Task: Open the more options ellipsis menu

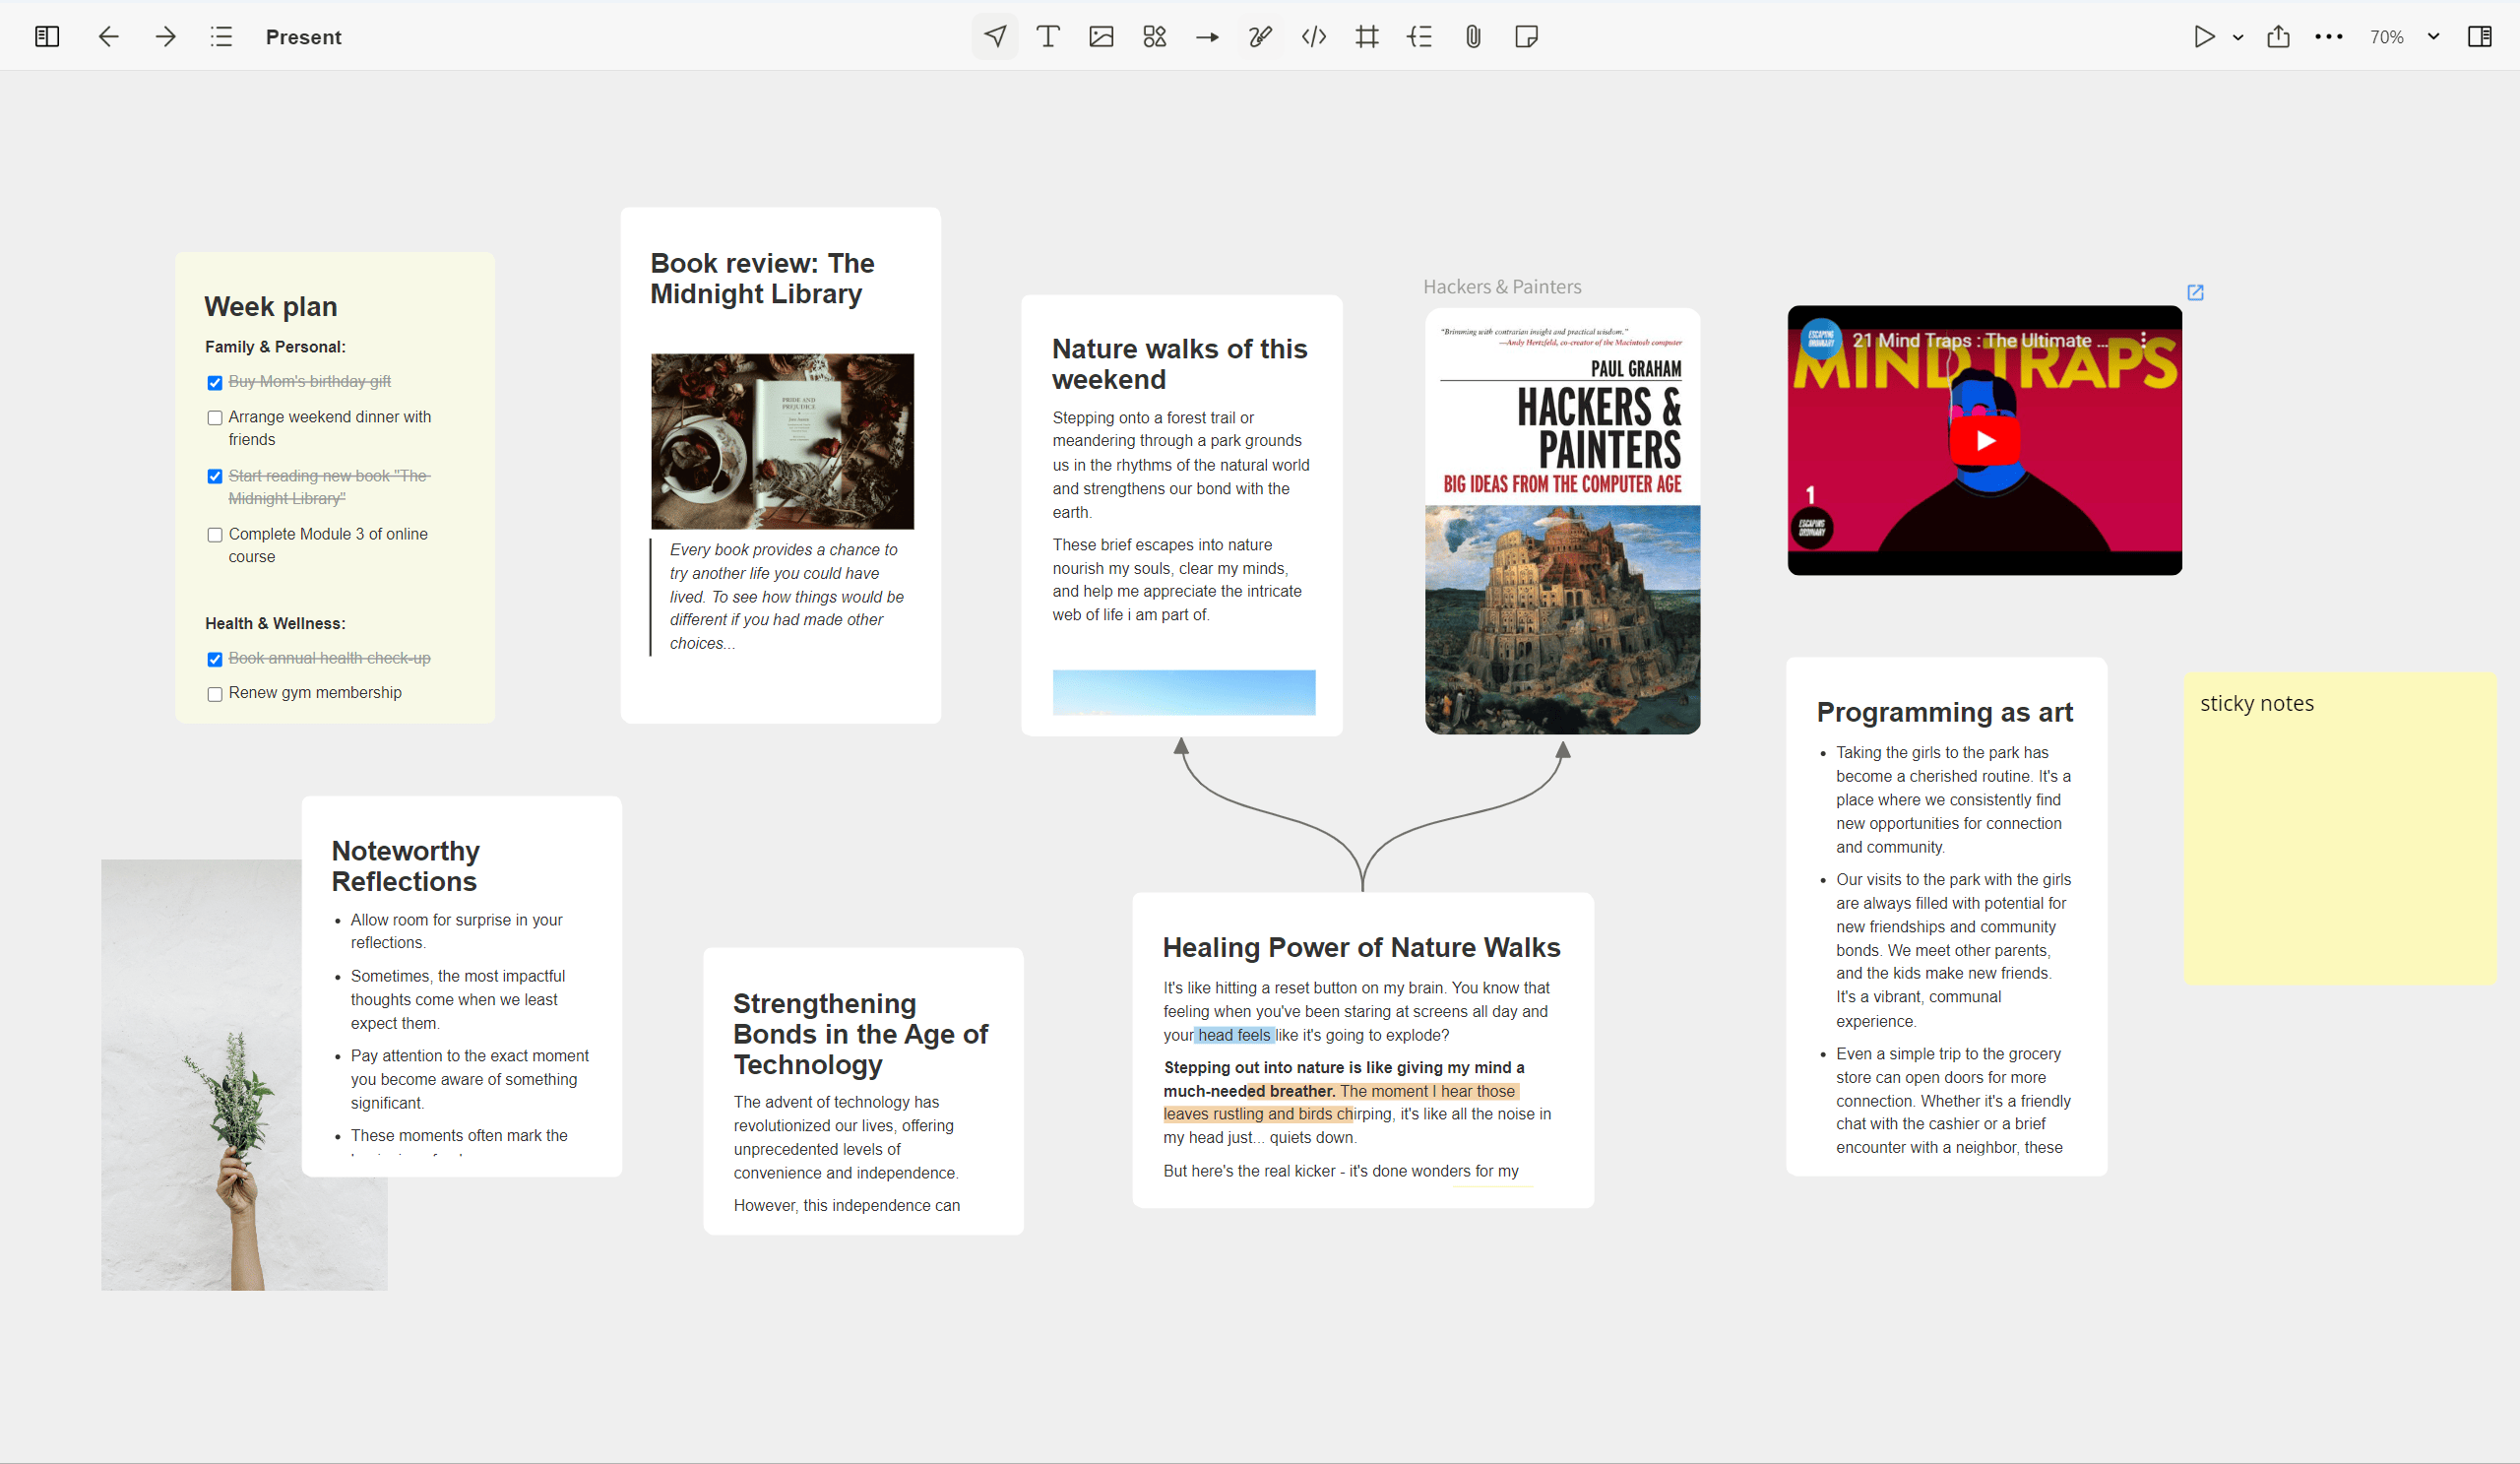Action: pyautogui.click(x=2329, y=37)
